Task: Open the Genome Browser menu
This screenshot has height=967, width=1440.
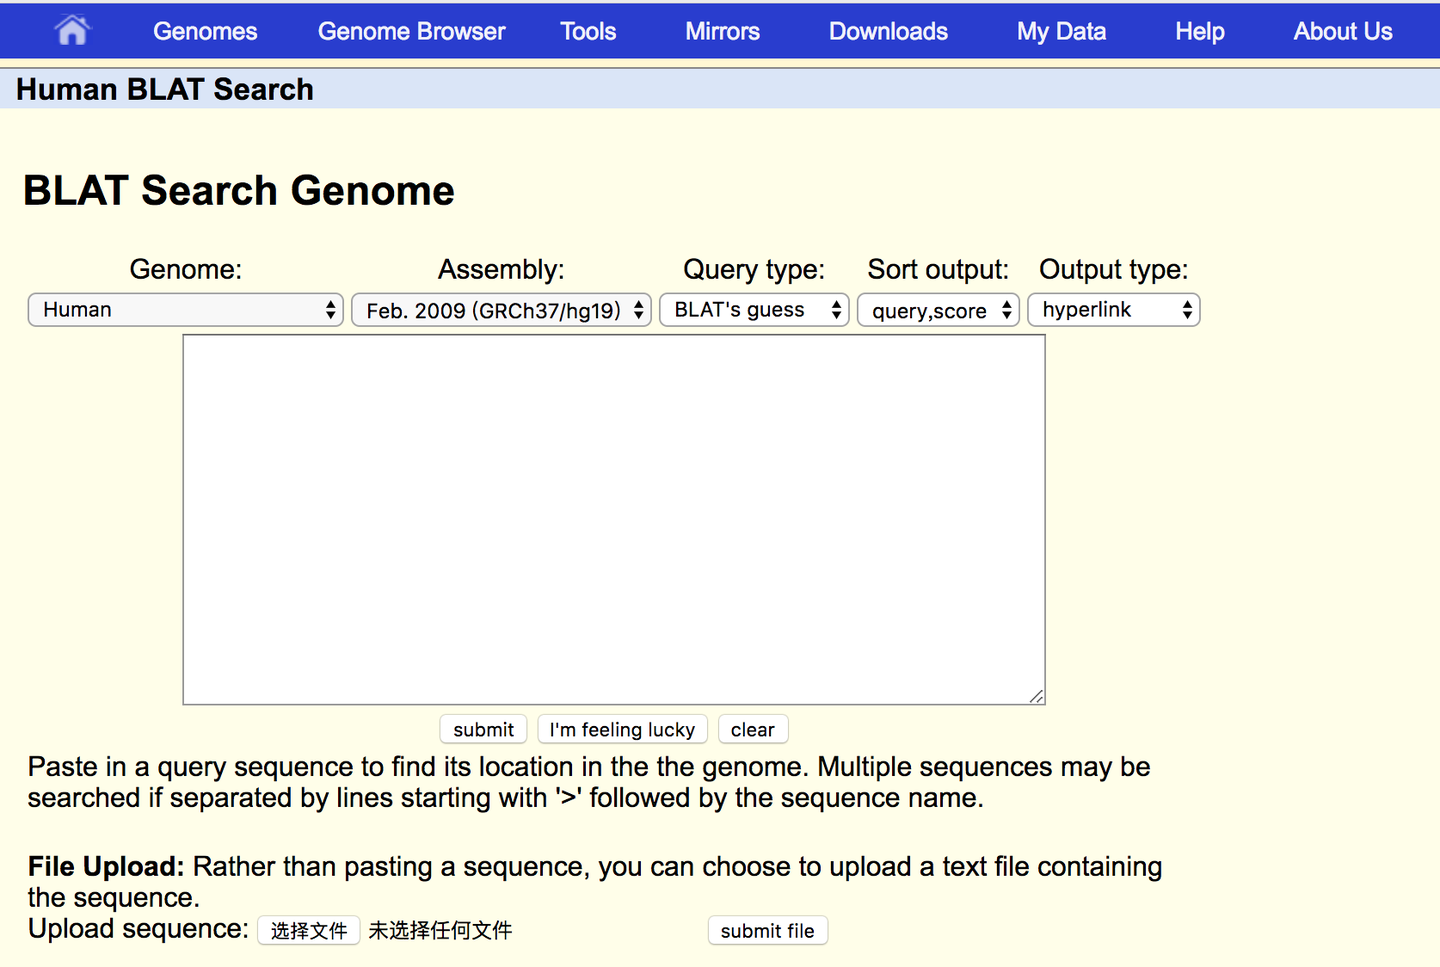Action: pos(411,31)
